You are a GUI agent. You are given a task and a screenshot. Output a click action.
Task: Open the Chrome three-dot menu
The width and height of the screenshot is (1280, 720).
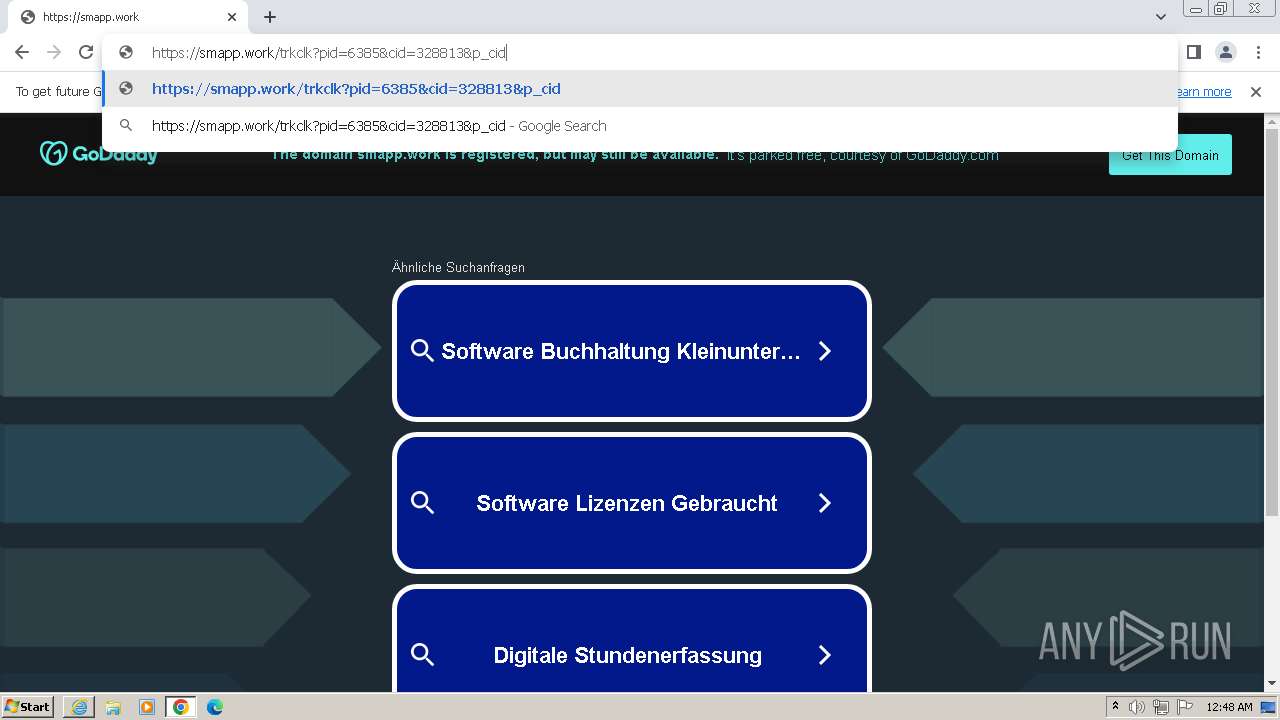1258,52
